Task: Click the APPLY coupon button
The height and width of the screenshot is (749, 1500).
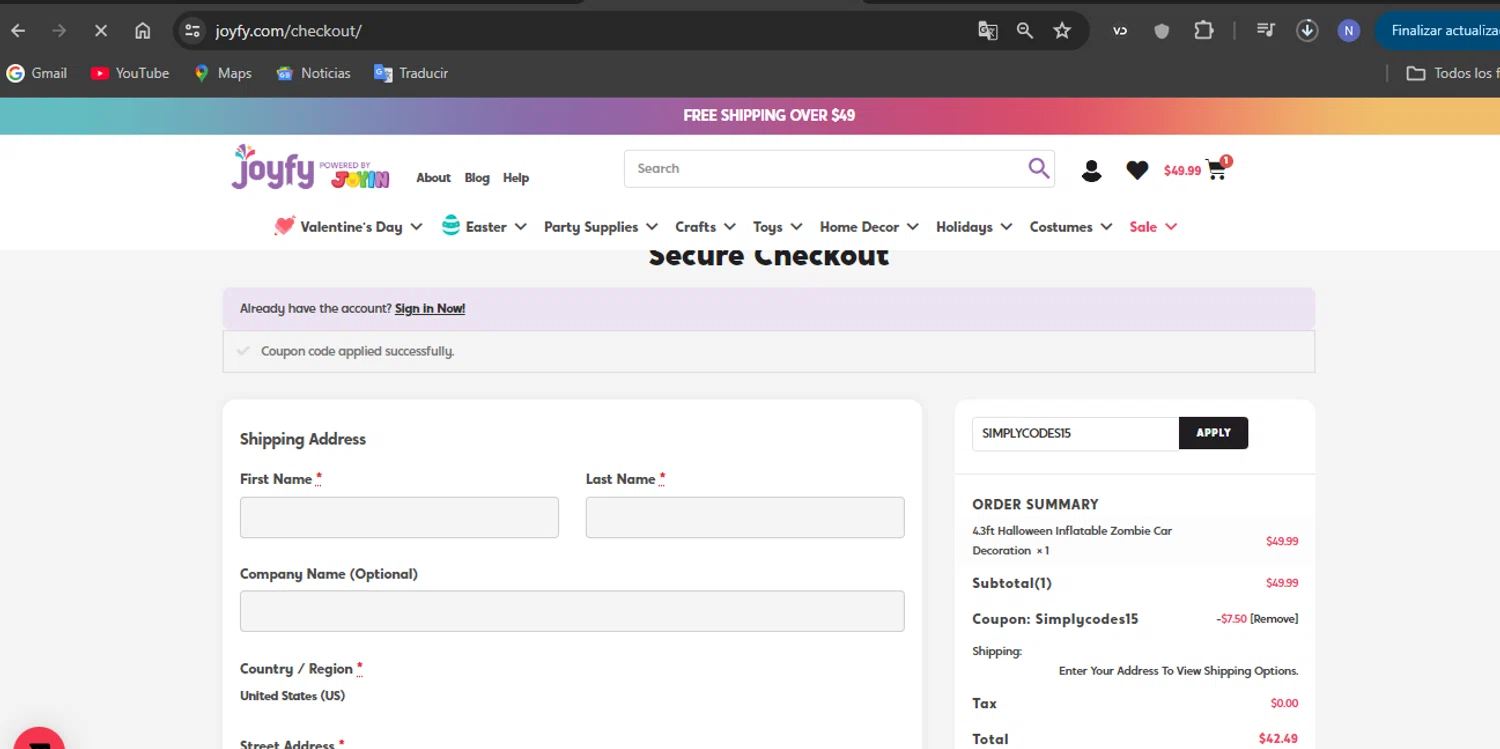Action: [x=1213, y=433]
